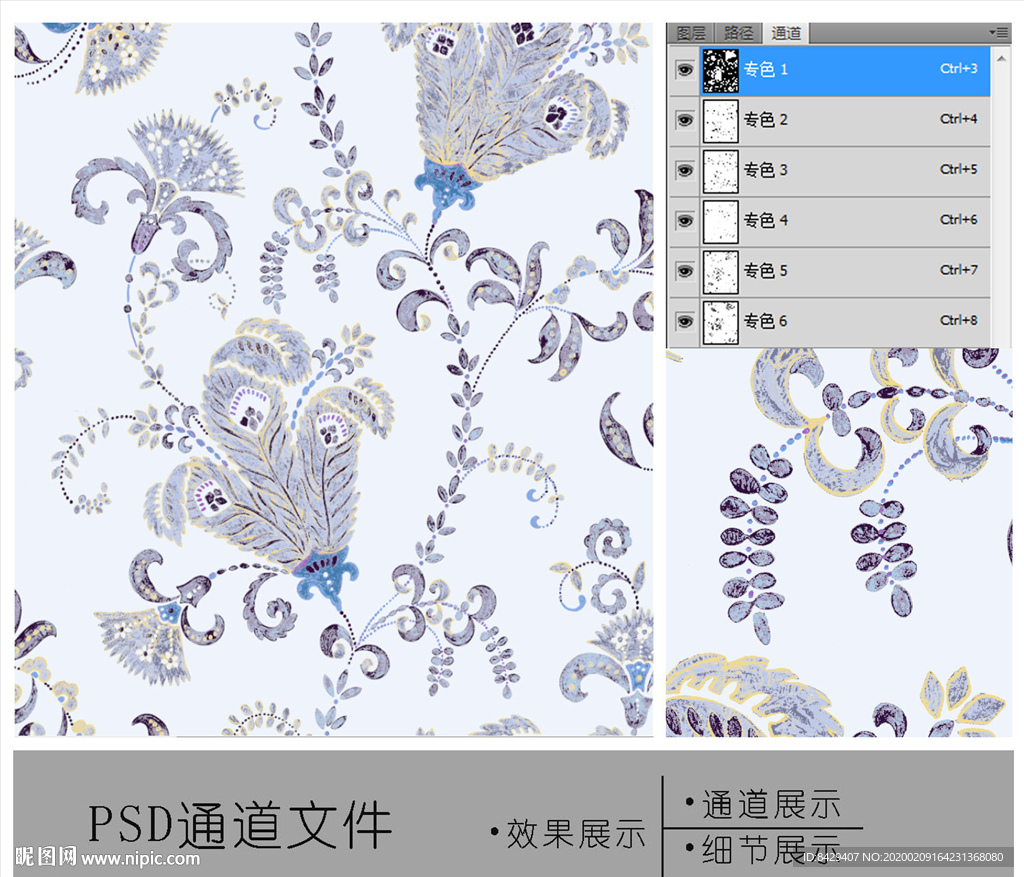Hide the 专色 6 channel
Screen dimensions: 1024x877
click(x=684, y=321)
